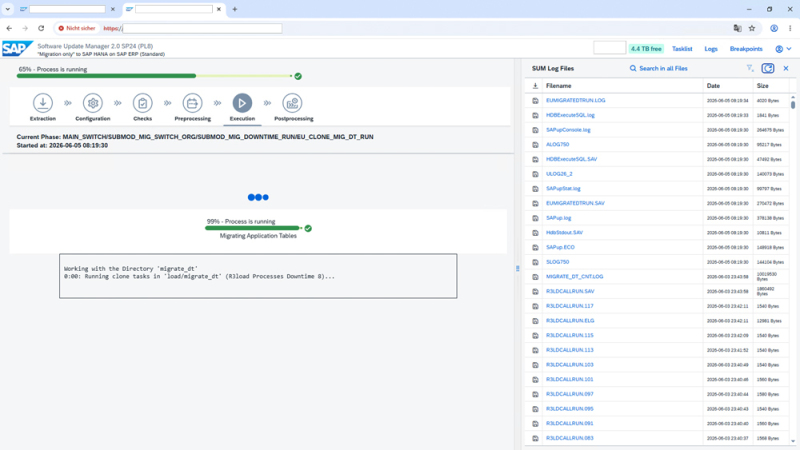800x450 pixels.
Task: Click the browser translate page icon
Action: click(737, 28)
